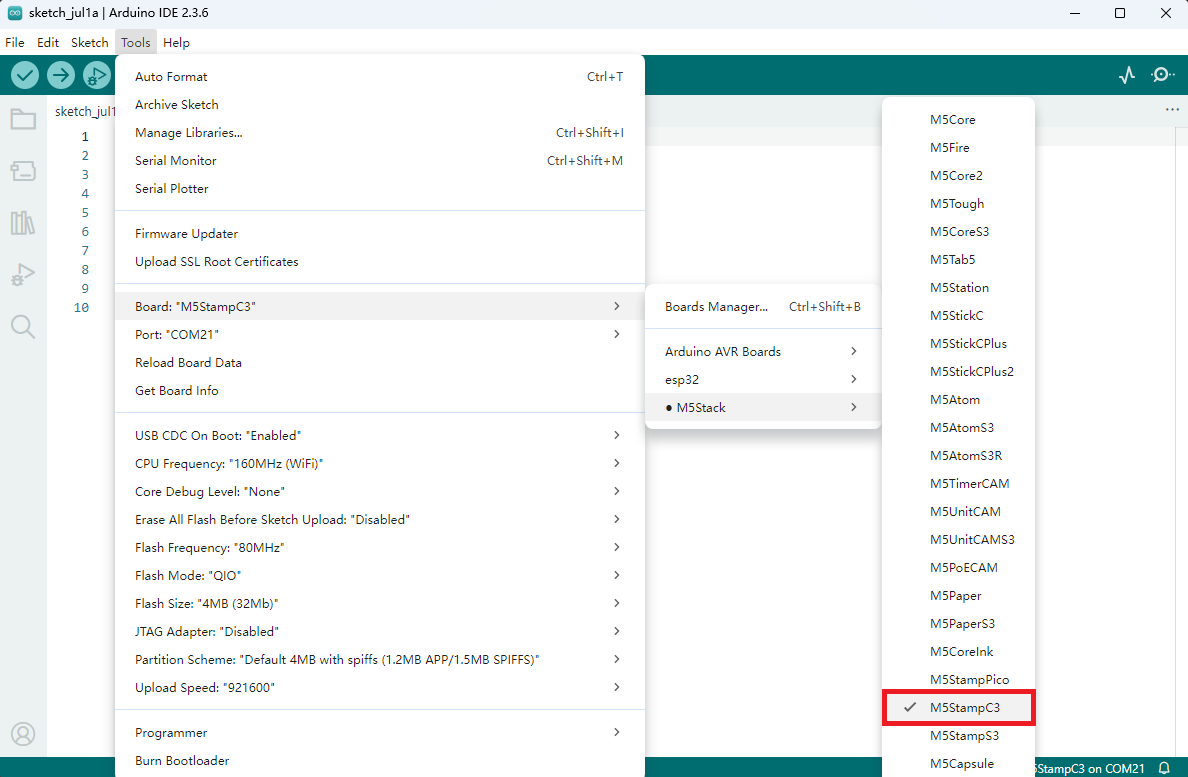Screen dimensions: 1188x777
Task: Open Boards Manager... from submenu
Action: [763, 307]
